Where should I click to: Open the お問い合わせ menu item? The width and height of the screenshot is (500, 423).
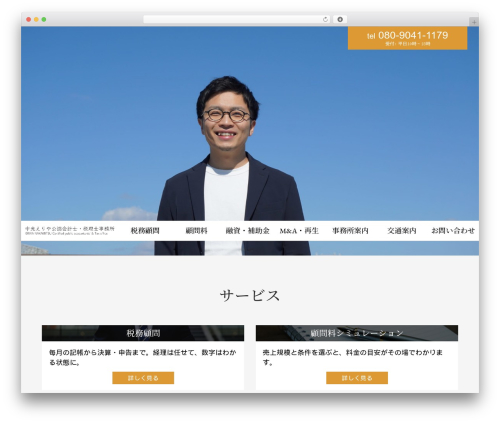(x=453, y=231)
